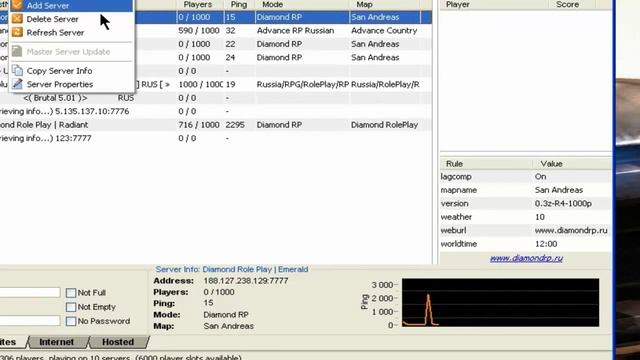Viewport: 640px width, 360px height.
Task: Select the 123:7777 server row
Action: (216, 138)
